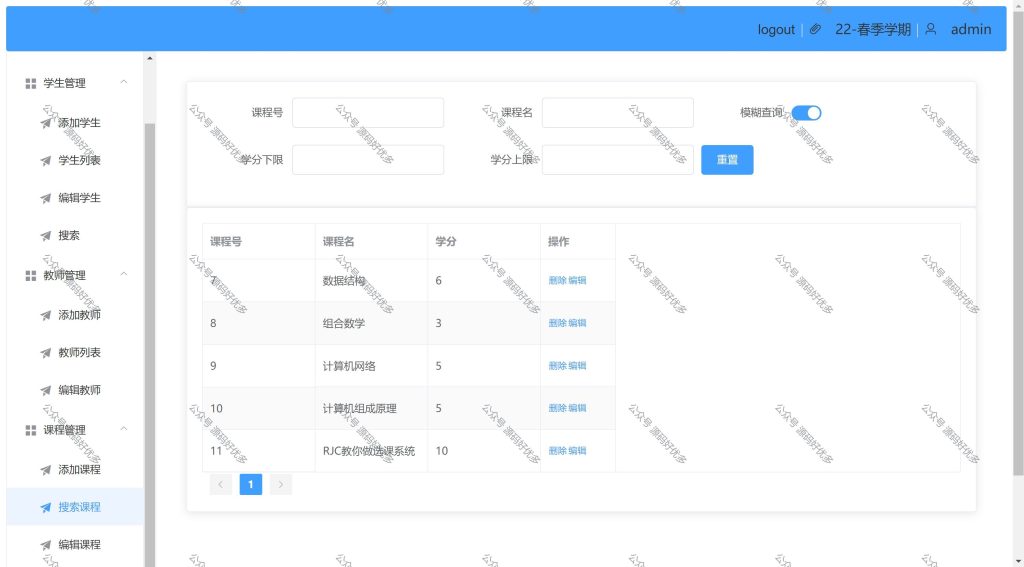
Task: Click the paper-plane icon next to 编辑课程
Action: point(46,545)
